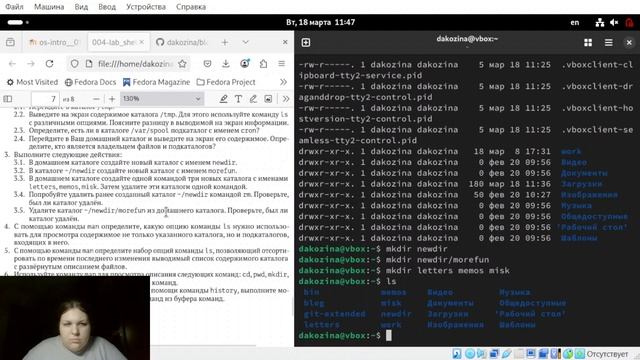Open tracking protection shield icon
The height and width of the screenshot is (360, 640).
[x=74, y=64]
